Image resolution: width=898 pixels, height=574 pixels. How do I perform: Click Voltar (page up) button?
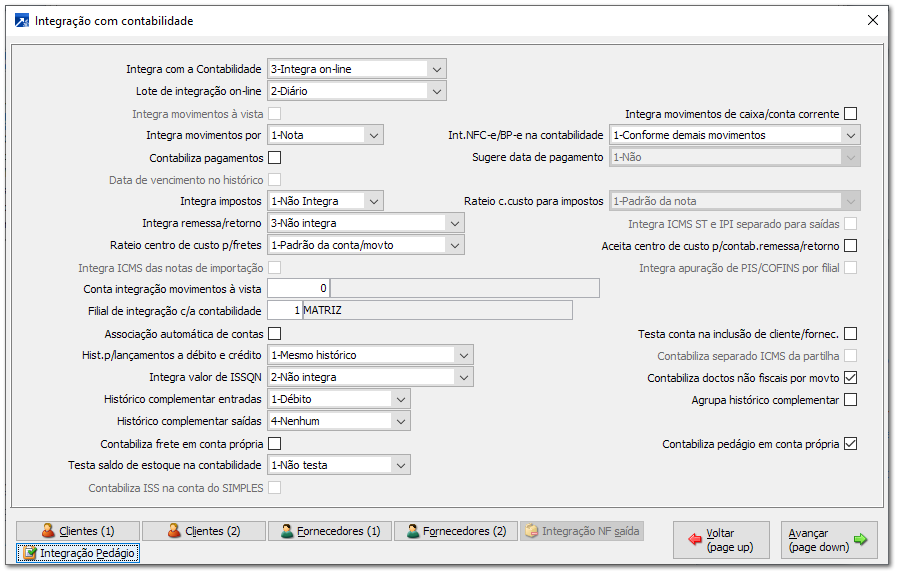720,540
